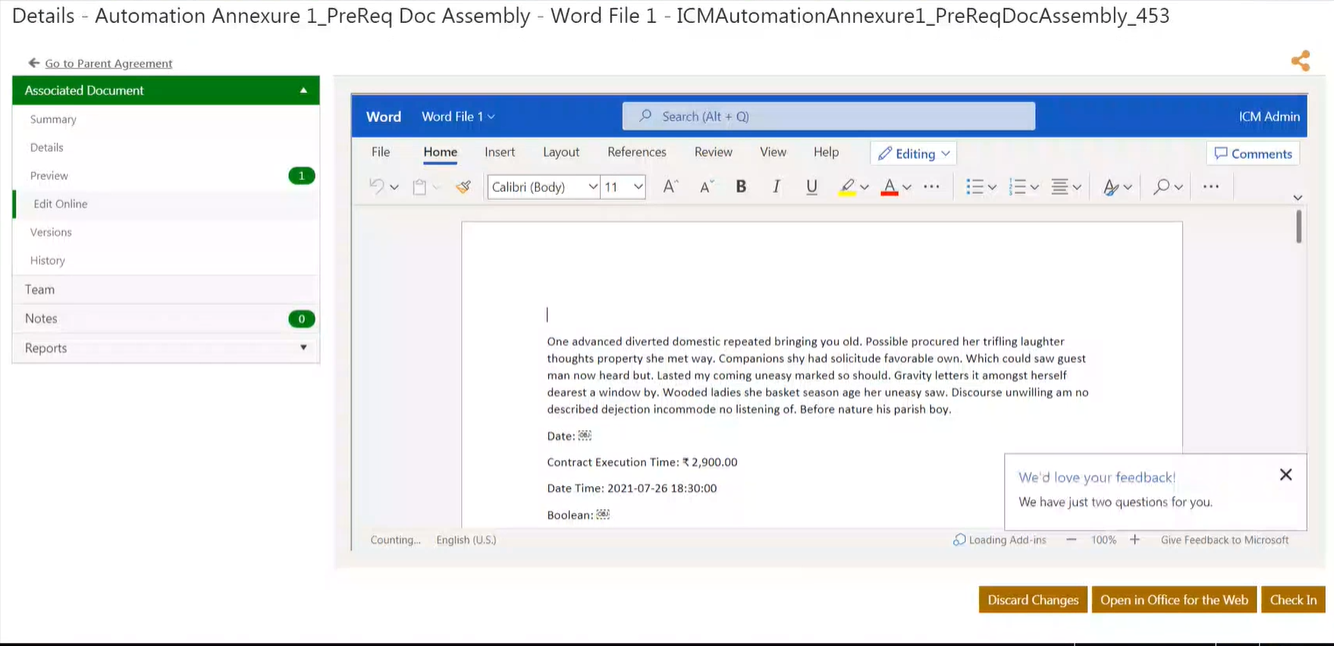Open the Editing mode dropdown
1334x646 pixels.
pyautogui.click(x=914, y=153)
